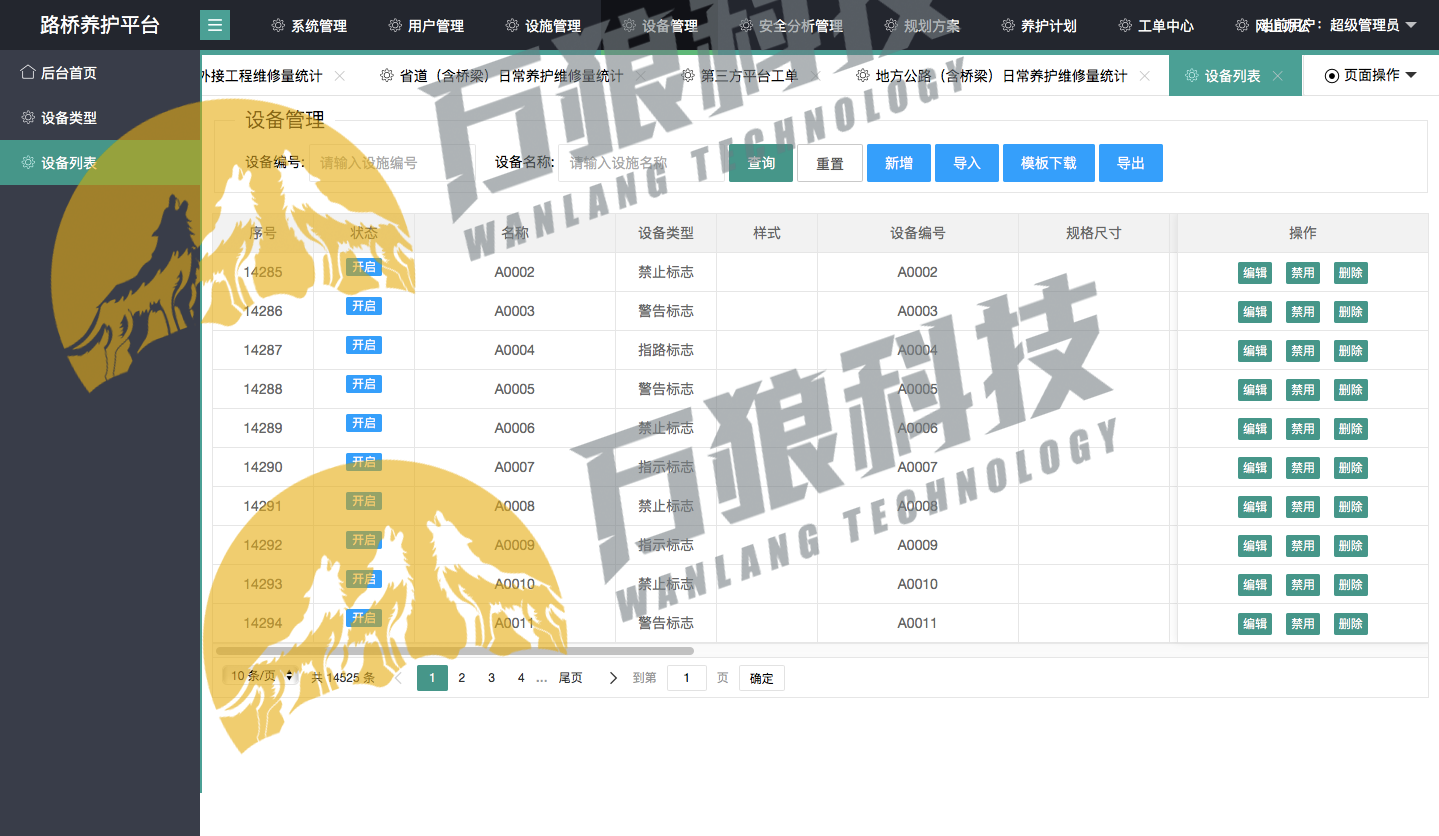The image size is (1439, 836).
Task: Toggle the sidebar hamburger menu icon
Action: [x=215, y=25]
